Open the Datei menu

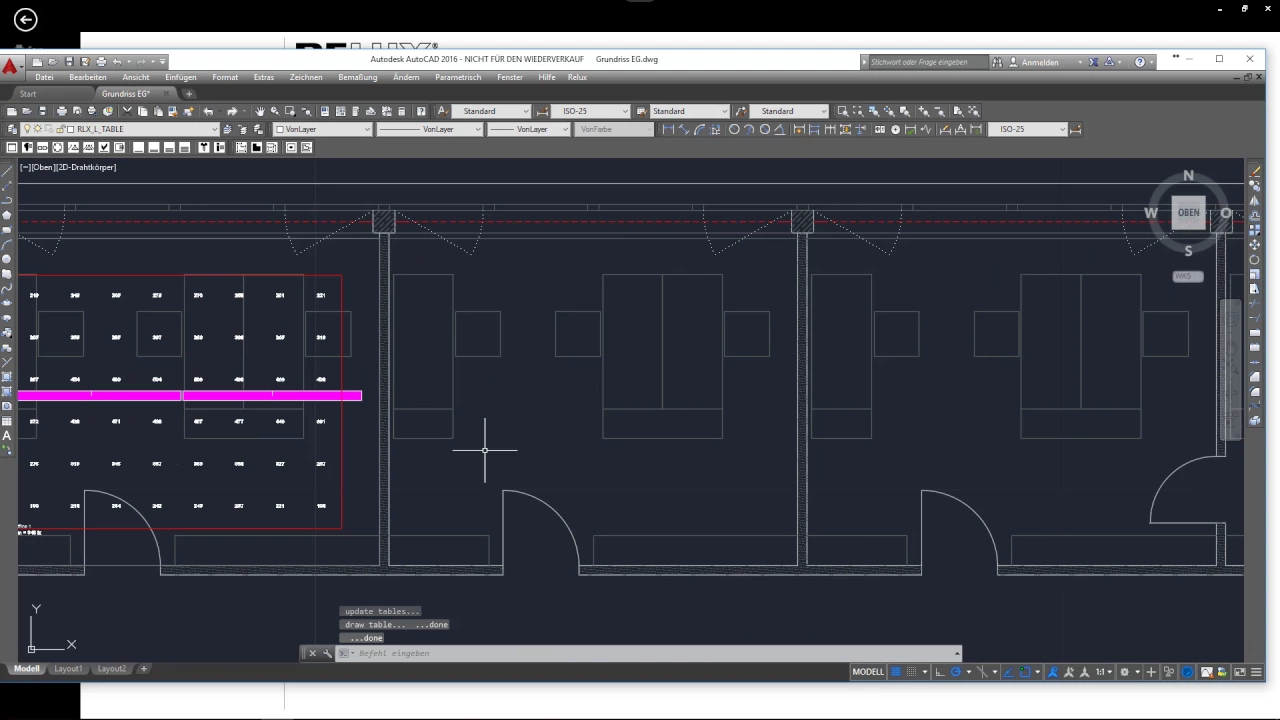44,77
